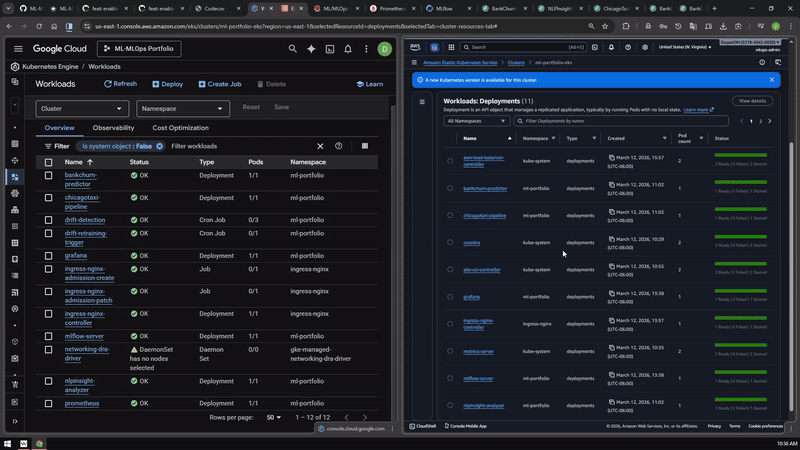Screen dimensions: 800x450
Task: Select radio button for metrics-server deployment
Action: click(450, 351)
